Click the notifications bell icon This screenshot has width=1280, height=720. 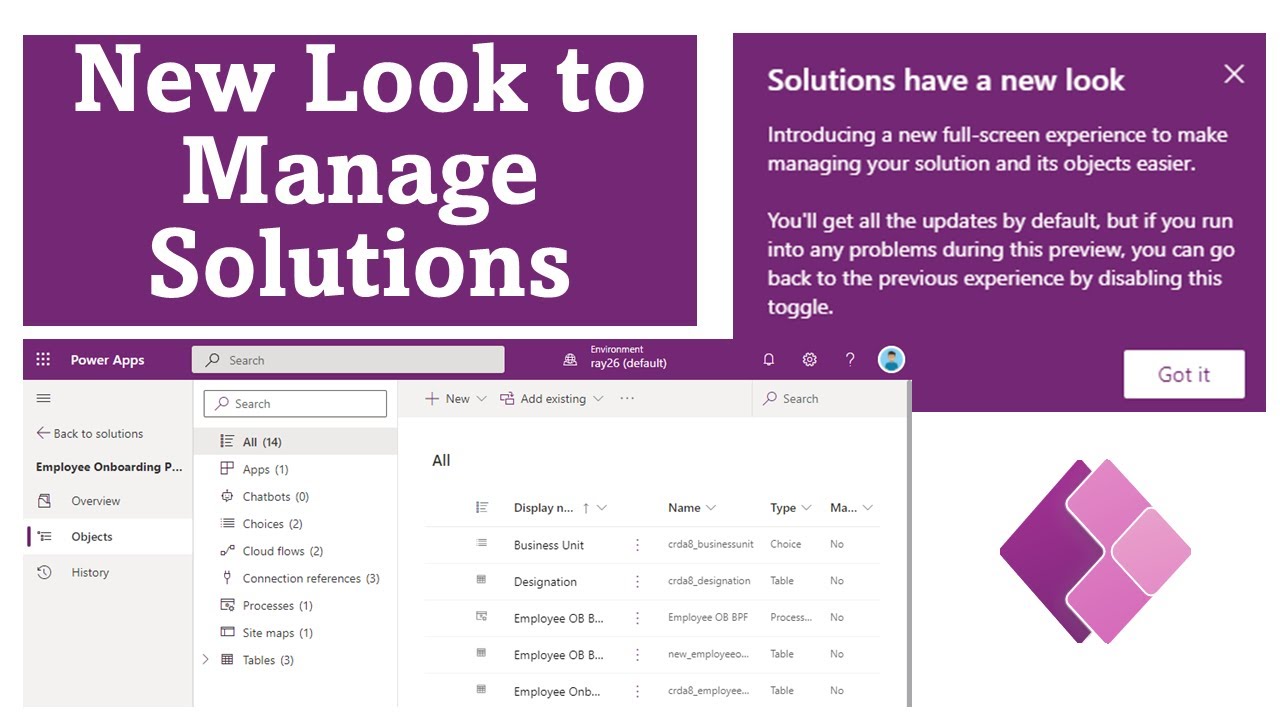[x=769, y=360]
